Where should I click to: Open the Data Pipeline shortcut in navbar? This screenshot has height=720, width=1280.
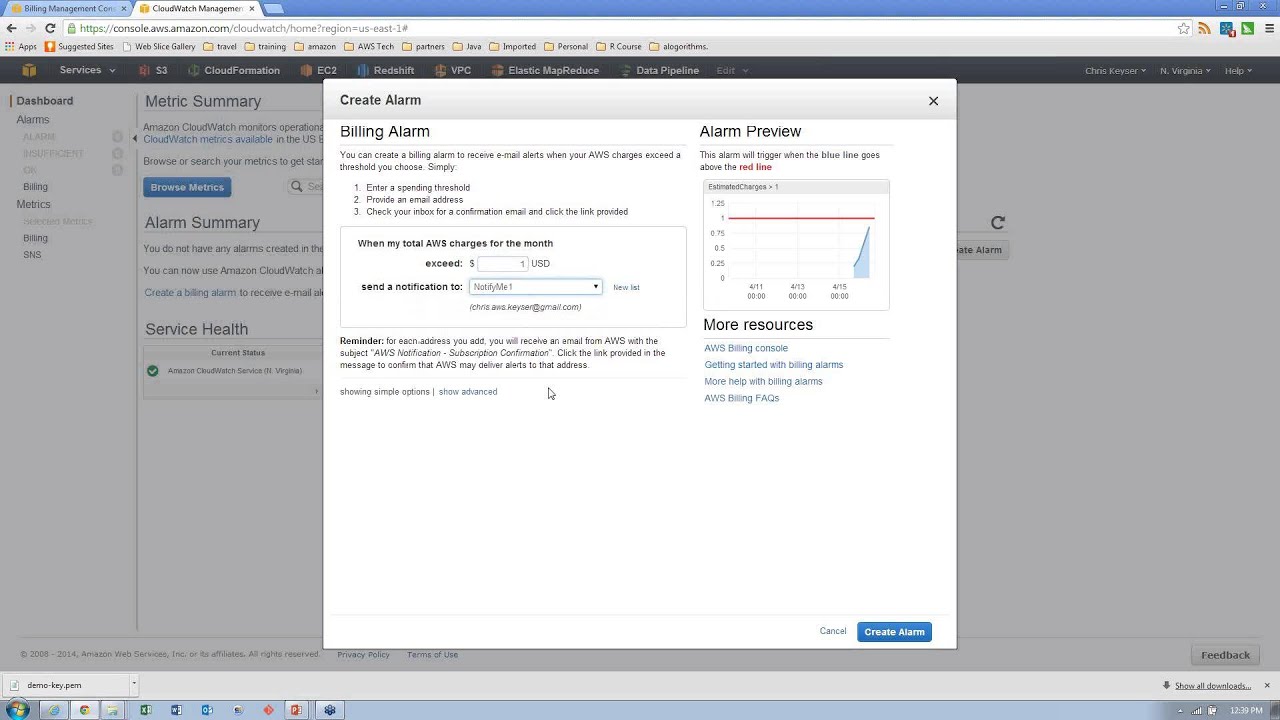(659, 71)
